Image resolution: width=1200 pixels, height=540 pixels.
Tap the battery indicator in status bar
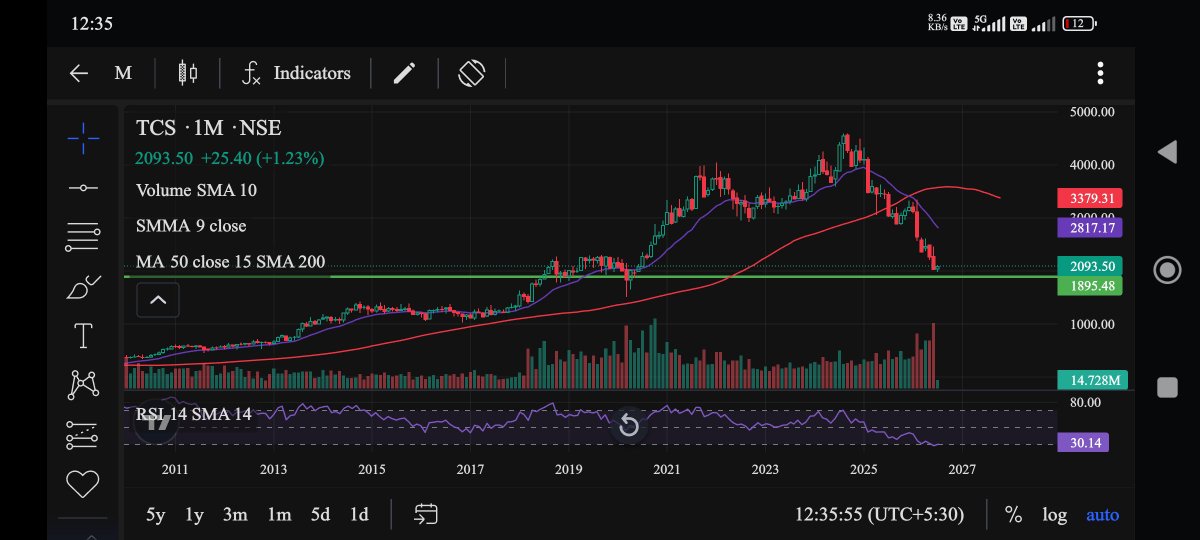point(1079,23)
